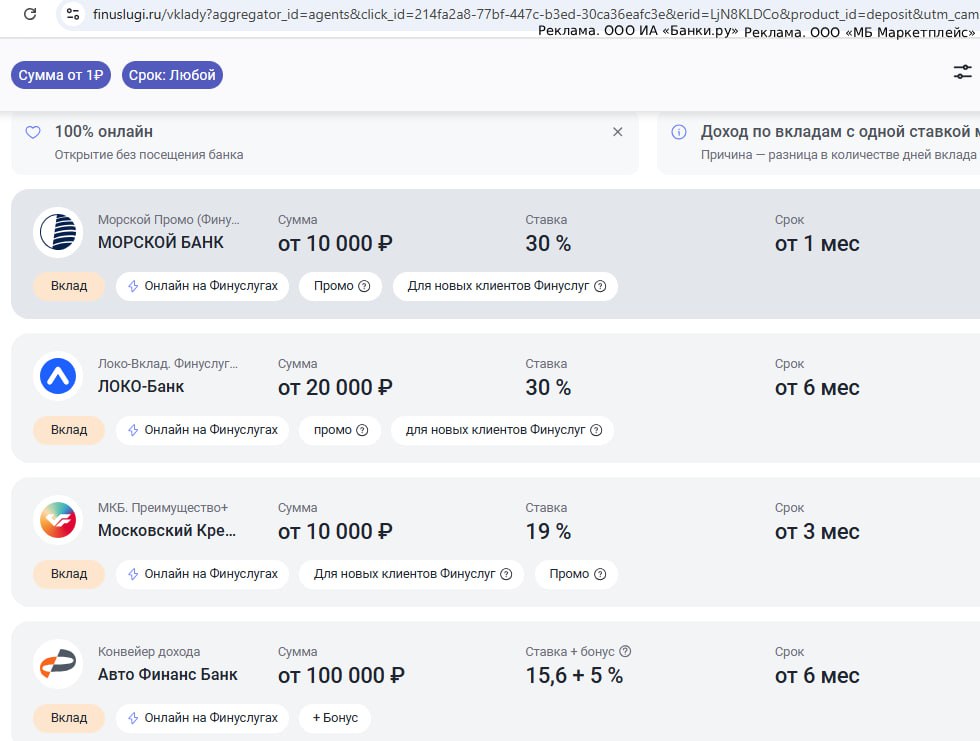
Task: Click the ЛОКО-Банк logo icon
Action: point(58,376)
